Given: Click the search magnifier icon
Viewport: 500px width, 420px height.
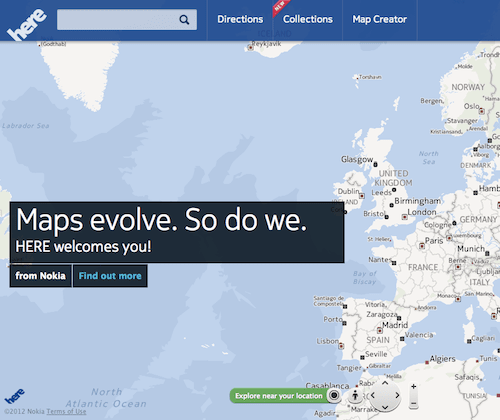Looking at the screenshot, I should click(x=184, y=20).
